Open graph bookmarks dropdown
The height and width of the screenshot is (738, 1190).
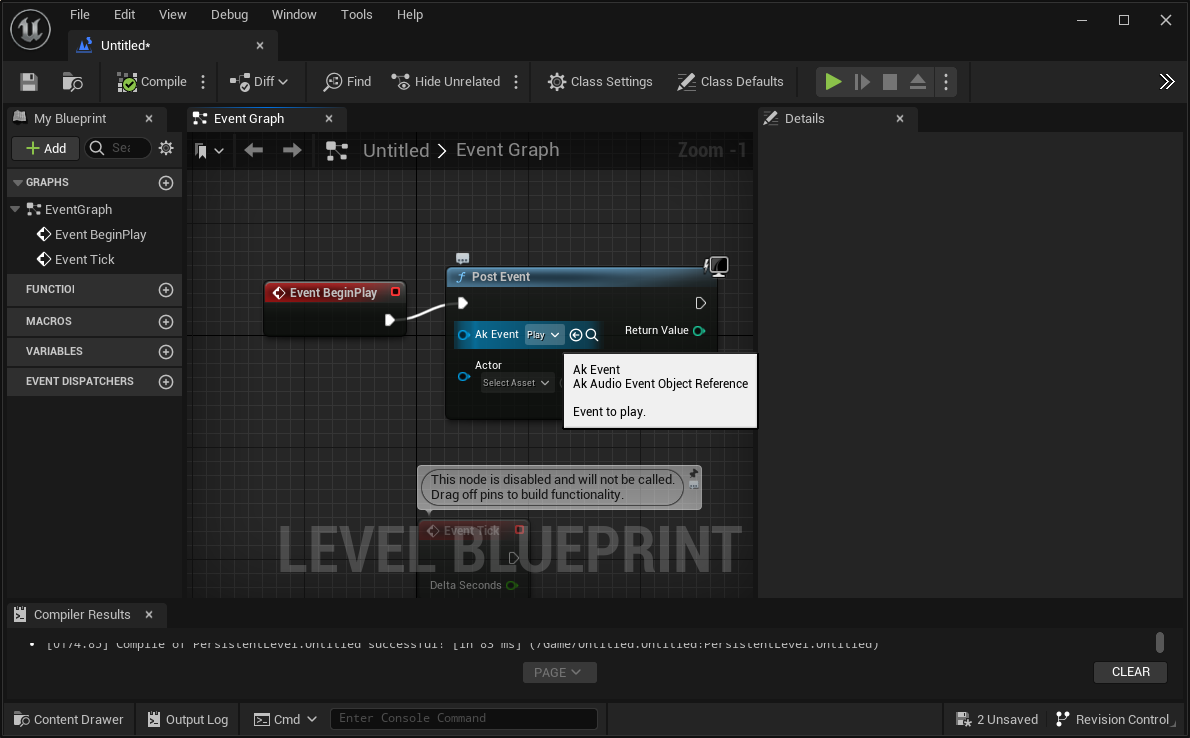(209, 150)
